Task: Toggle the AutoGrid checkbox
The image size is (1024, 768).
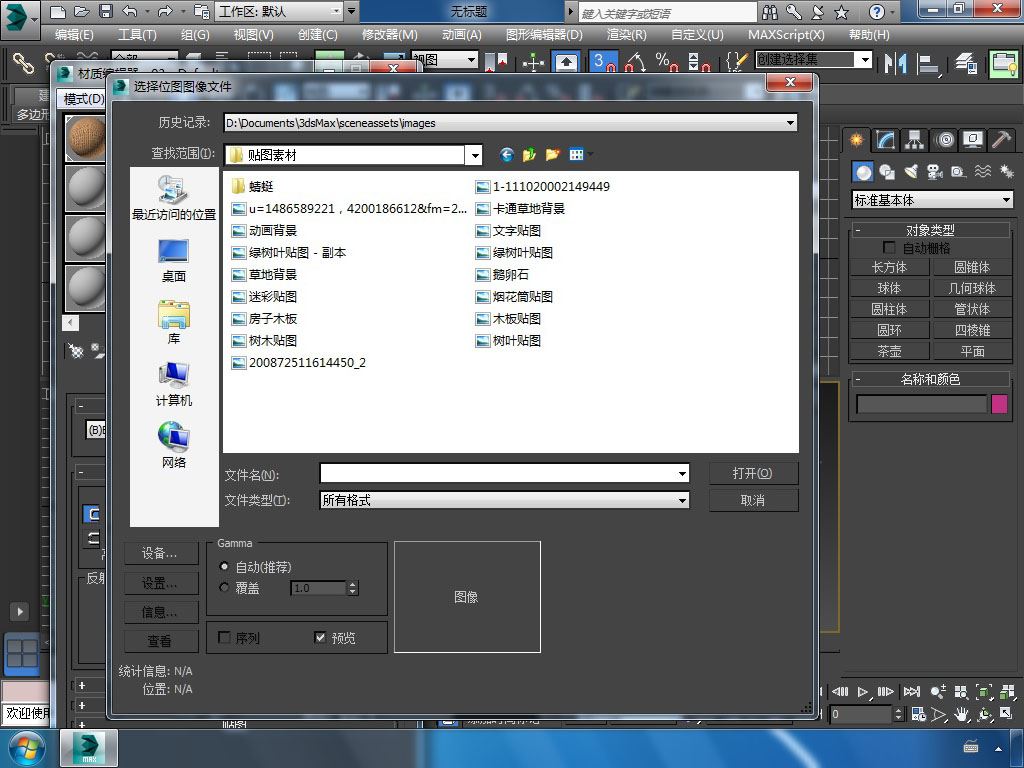Action: click(x=889, y=248)
